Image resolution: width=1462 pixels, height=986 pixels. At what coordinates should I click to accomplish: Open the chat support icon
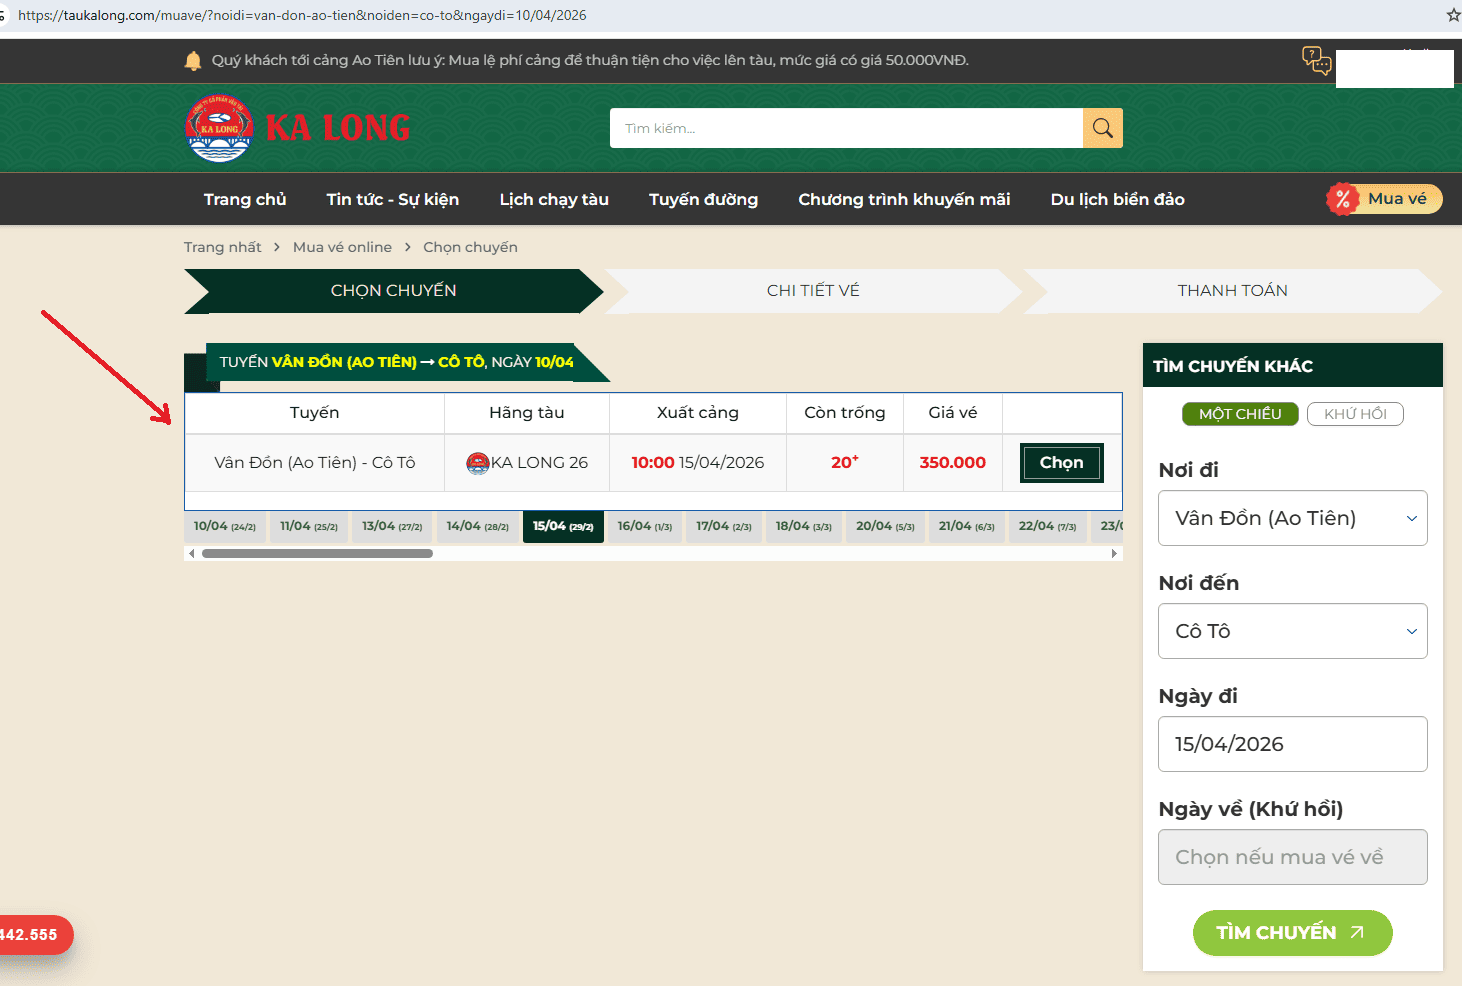pyautogui.click(x=1316, y=60)
